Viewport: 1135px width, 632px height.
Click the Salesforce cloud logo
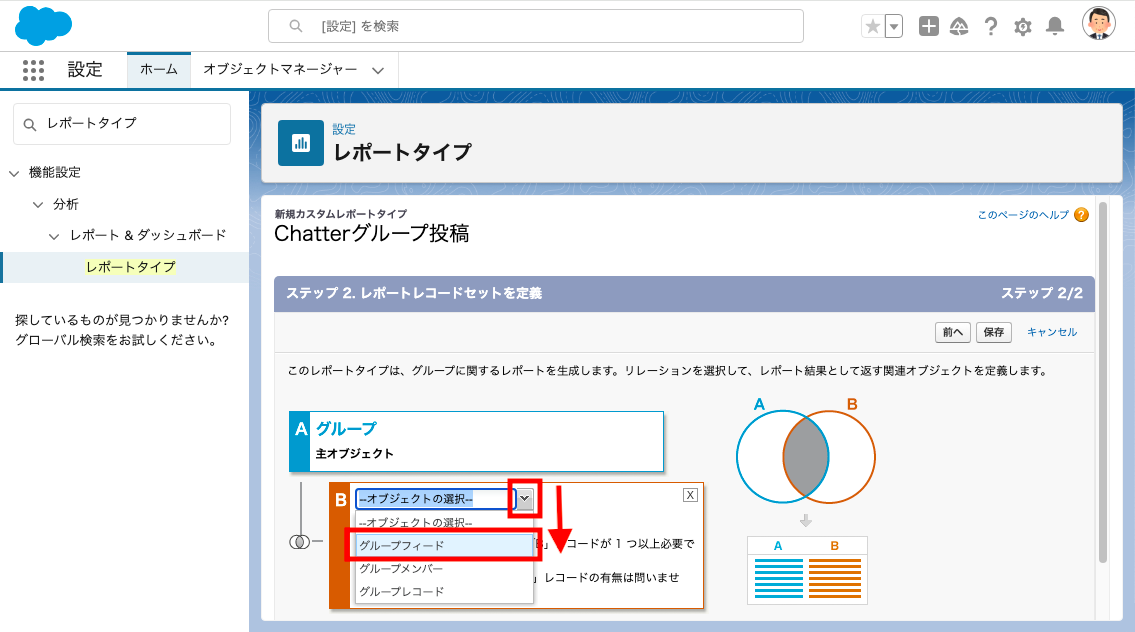tap(43, 26)
